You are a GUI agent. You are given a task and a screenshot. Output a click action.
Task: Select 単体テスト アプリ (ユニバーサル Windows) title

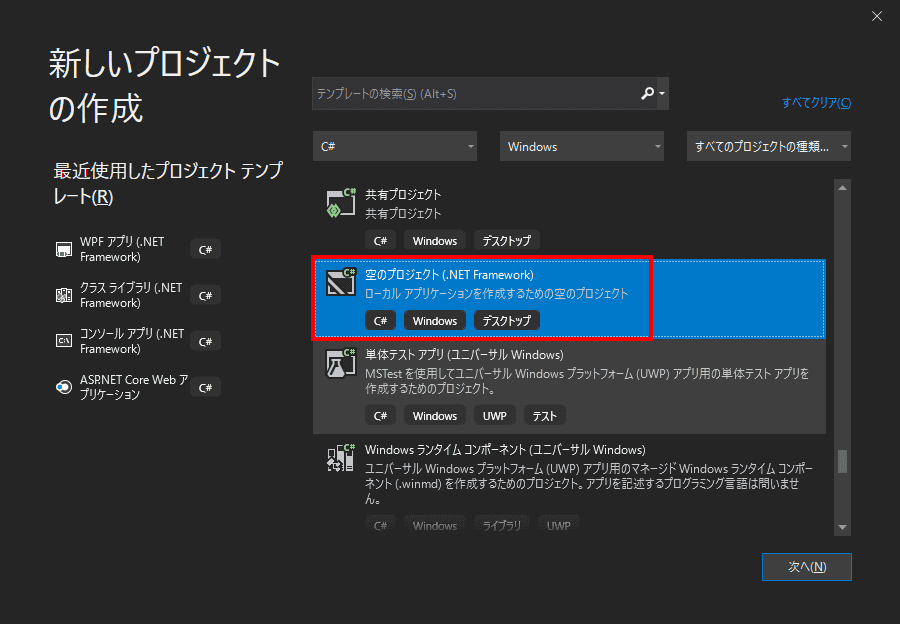click(x=464, y=355)
